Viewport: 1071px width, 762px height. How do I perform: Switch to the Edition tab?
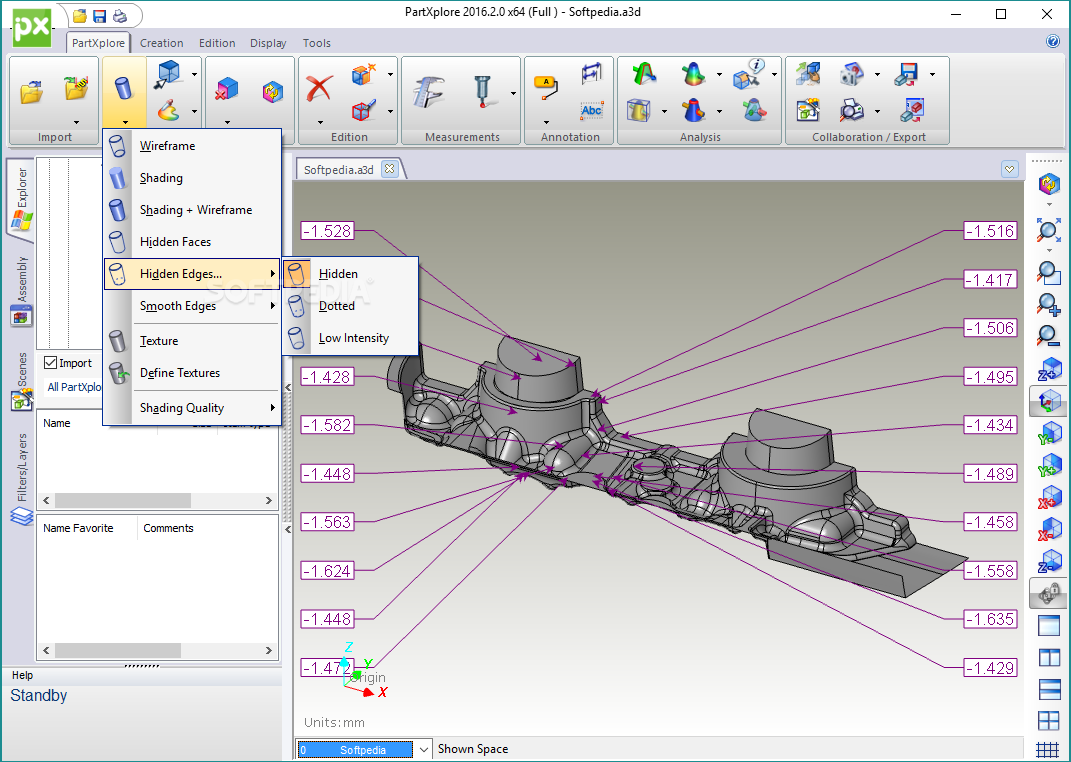(x=217, y=42)
